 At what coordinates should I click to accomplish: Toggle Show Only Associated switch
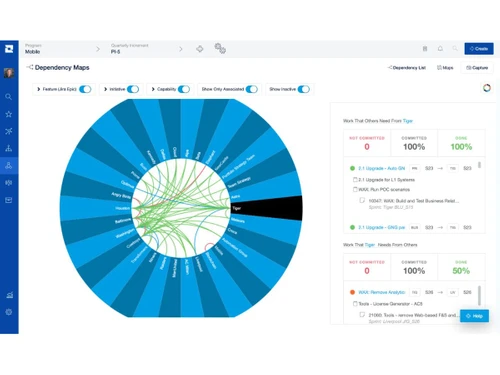click(252, 89)
